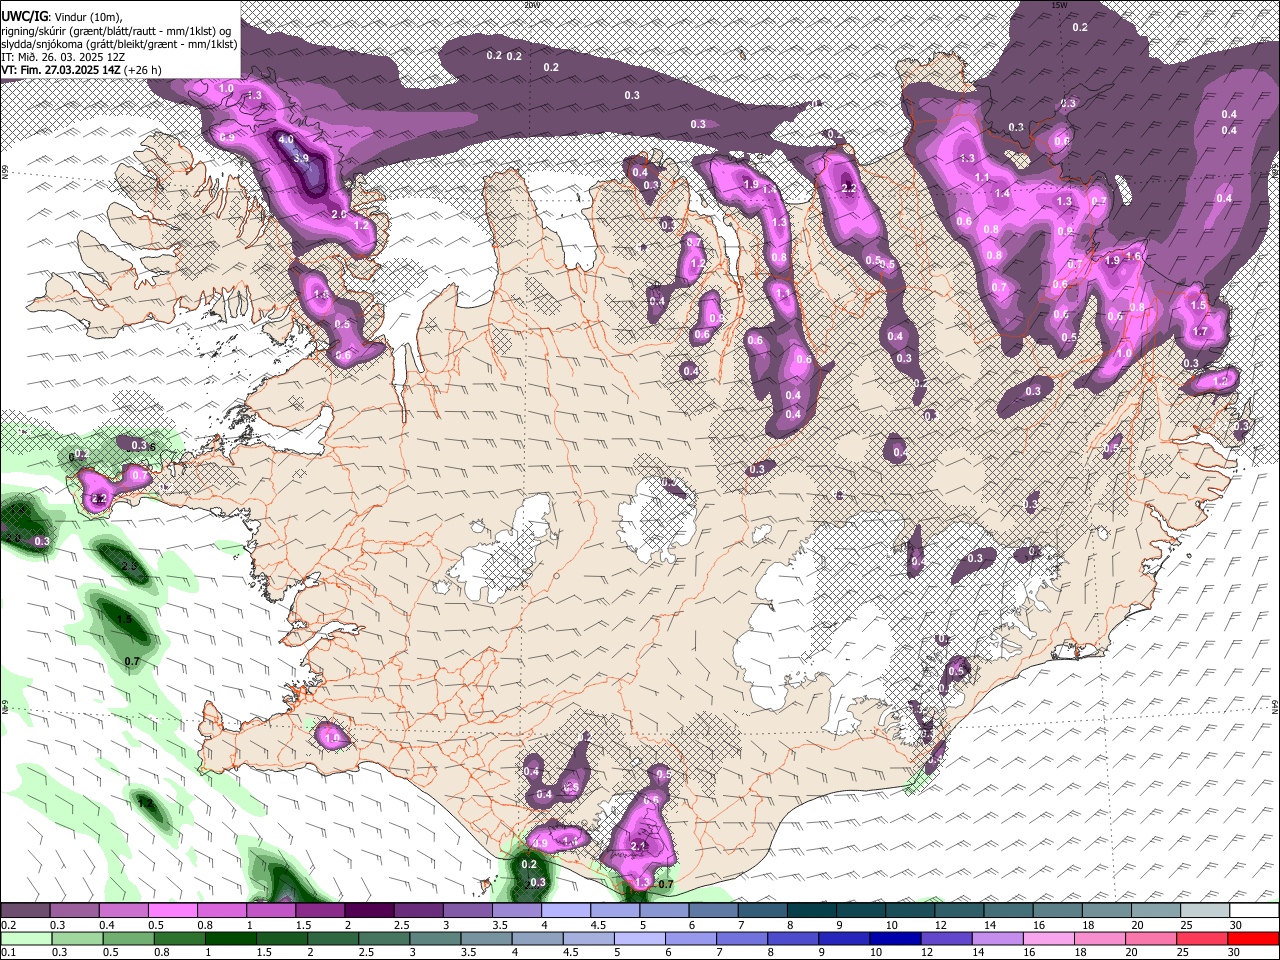Click the "(+26 h)" forecast offset text

click(141, 70)
